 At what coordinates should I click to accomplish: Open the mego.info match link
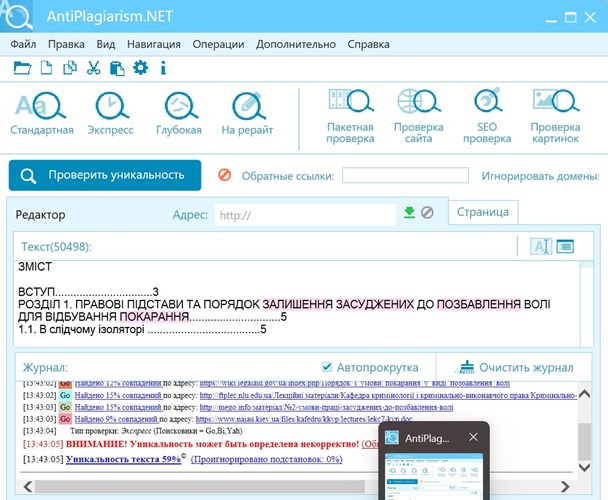click(326, 407)
